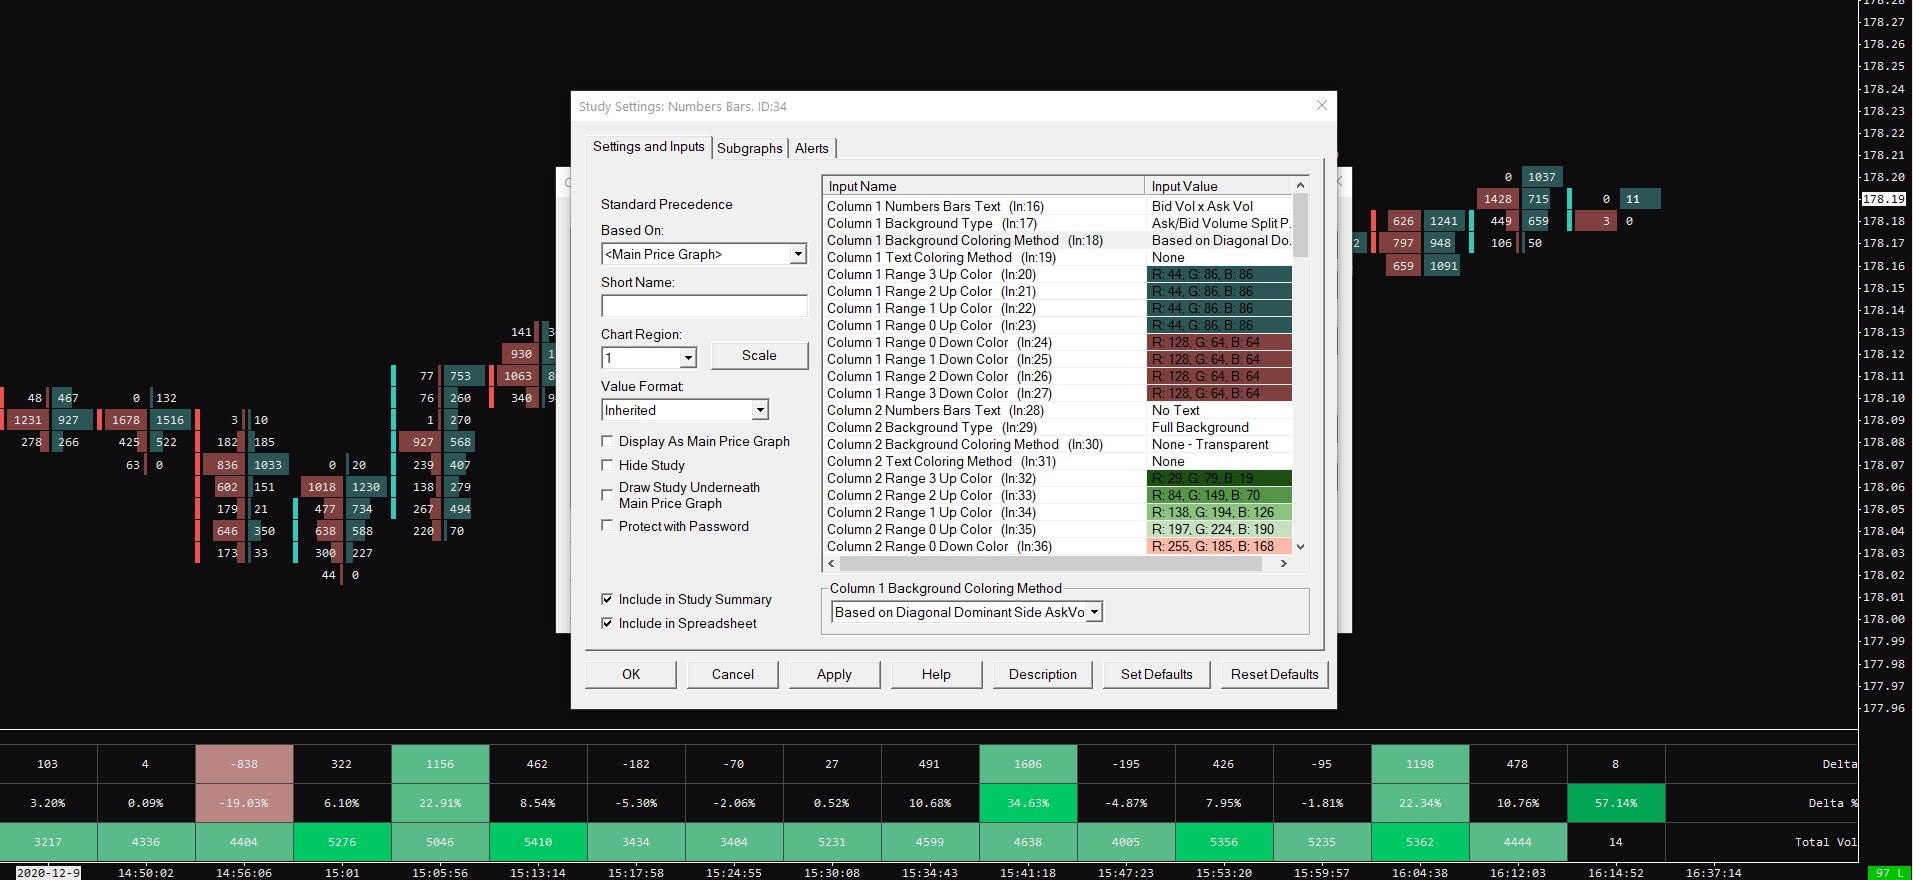Viewport: 1913px width, 880px height.
Task: Select Column 1 Numbers Bars Text row
Action: [1058, 206]
